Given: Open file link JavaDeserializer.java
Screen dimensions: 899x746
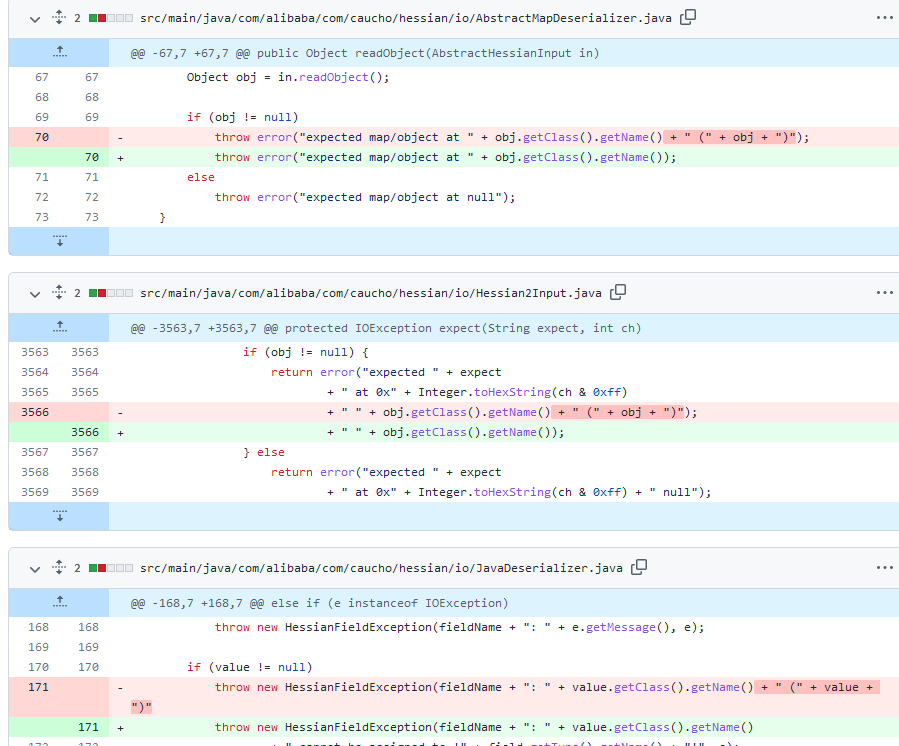Looking at the screenshot, I should click(381, 568).
